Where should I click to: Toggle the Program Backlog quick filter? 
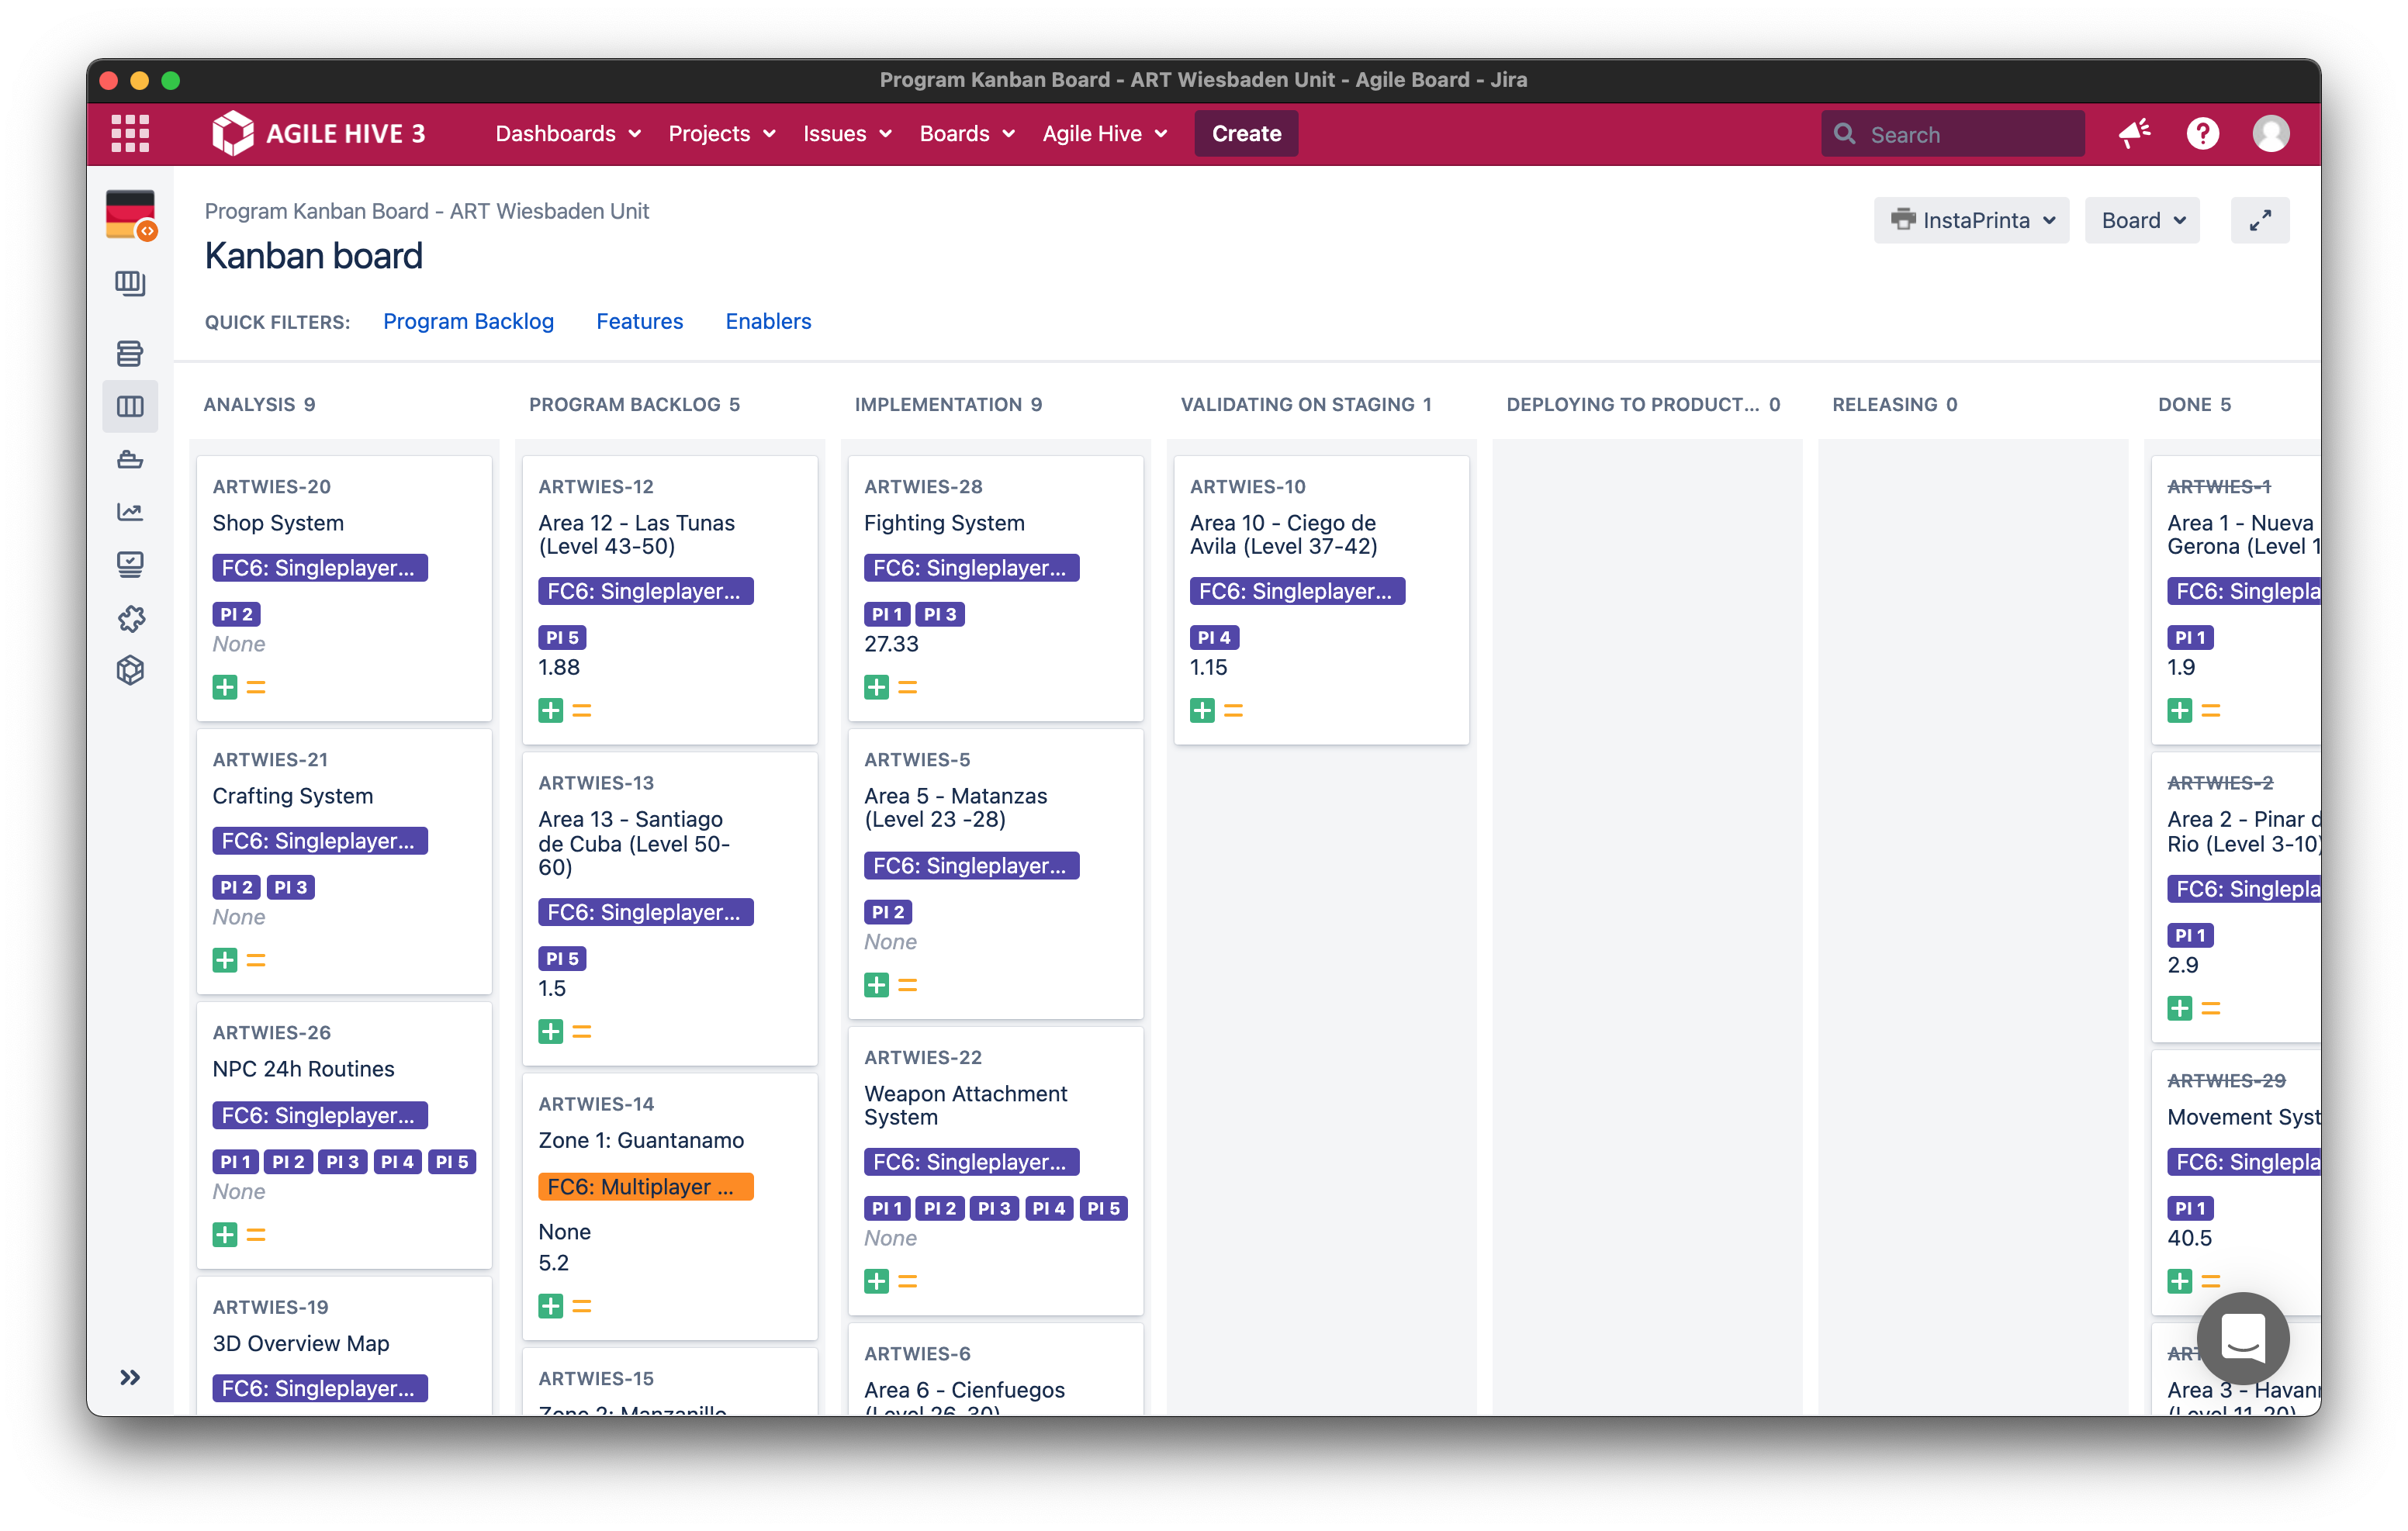point(468,321)
